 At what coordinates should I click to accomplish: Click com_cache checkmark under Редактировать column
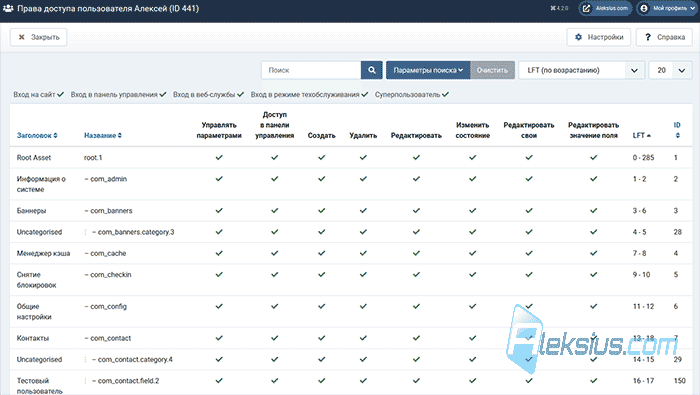tap(416, 253)
